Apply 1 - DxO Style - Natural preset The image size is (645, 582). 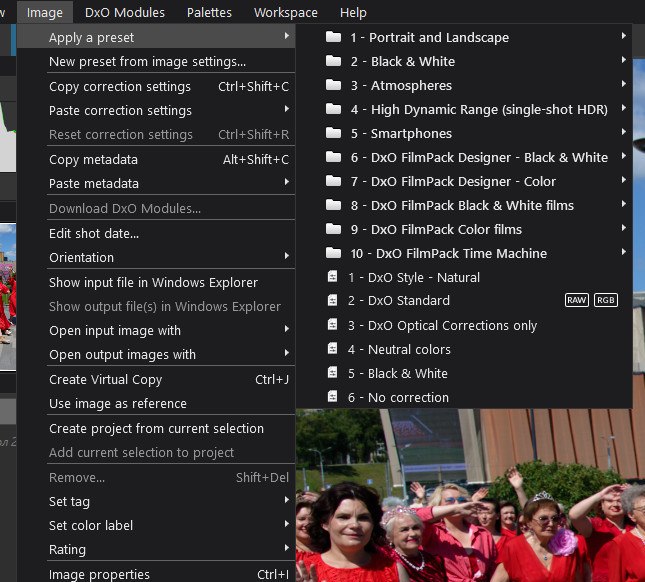pyautogui.click(x=464, y=277)
